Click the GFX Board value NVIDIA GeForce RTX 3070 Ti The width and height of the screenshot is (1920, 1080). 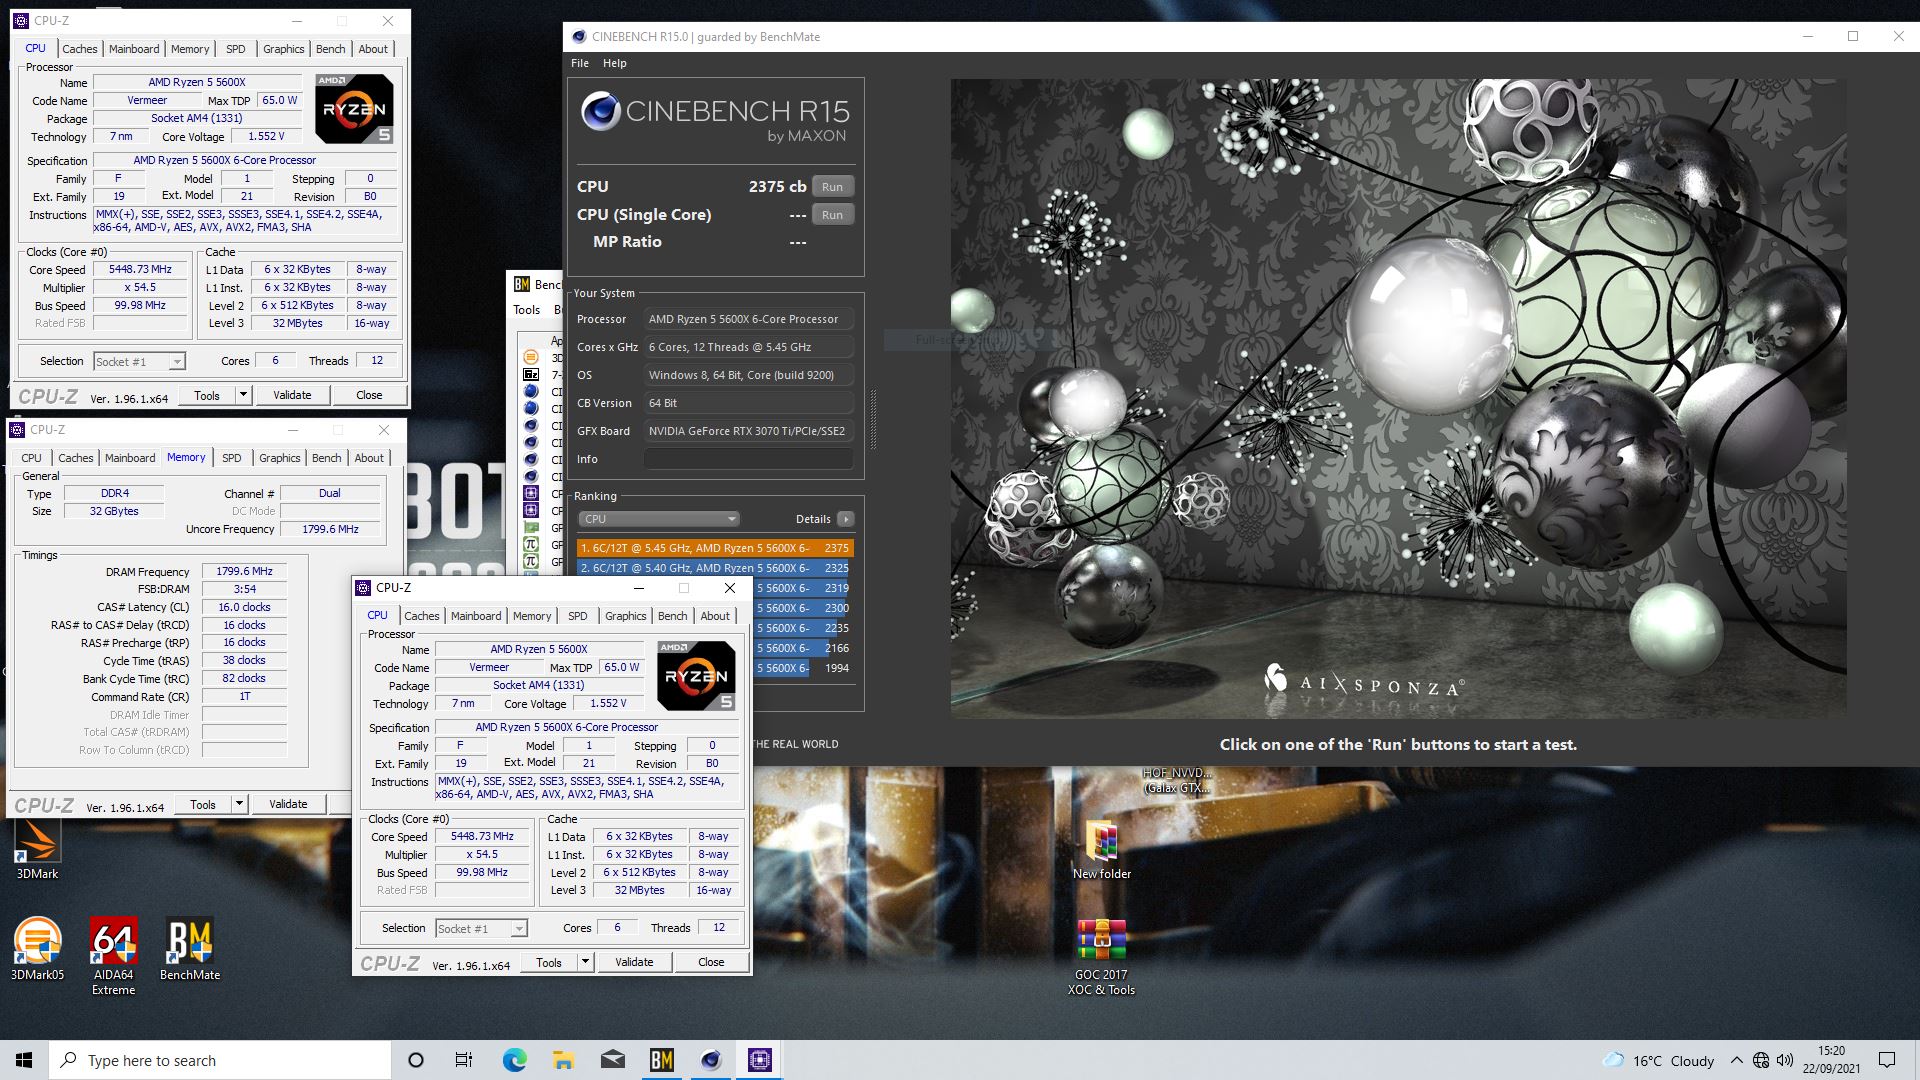tap(749, 431)
